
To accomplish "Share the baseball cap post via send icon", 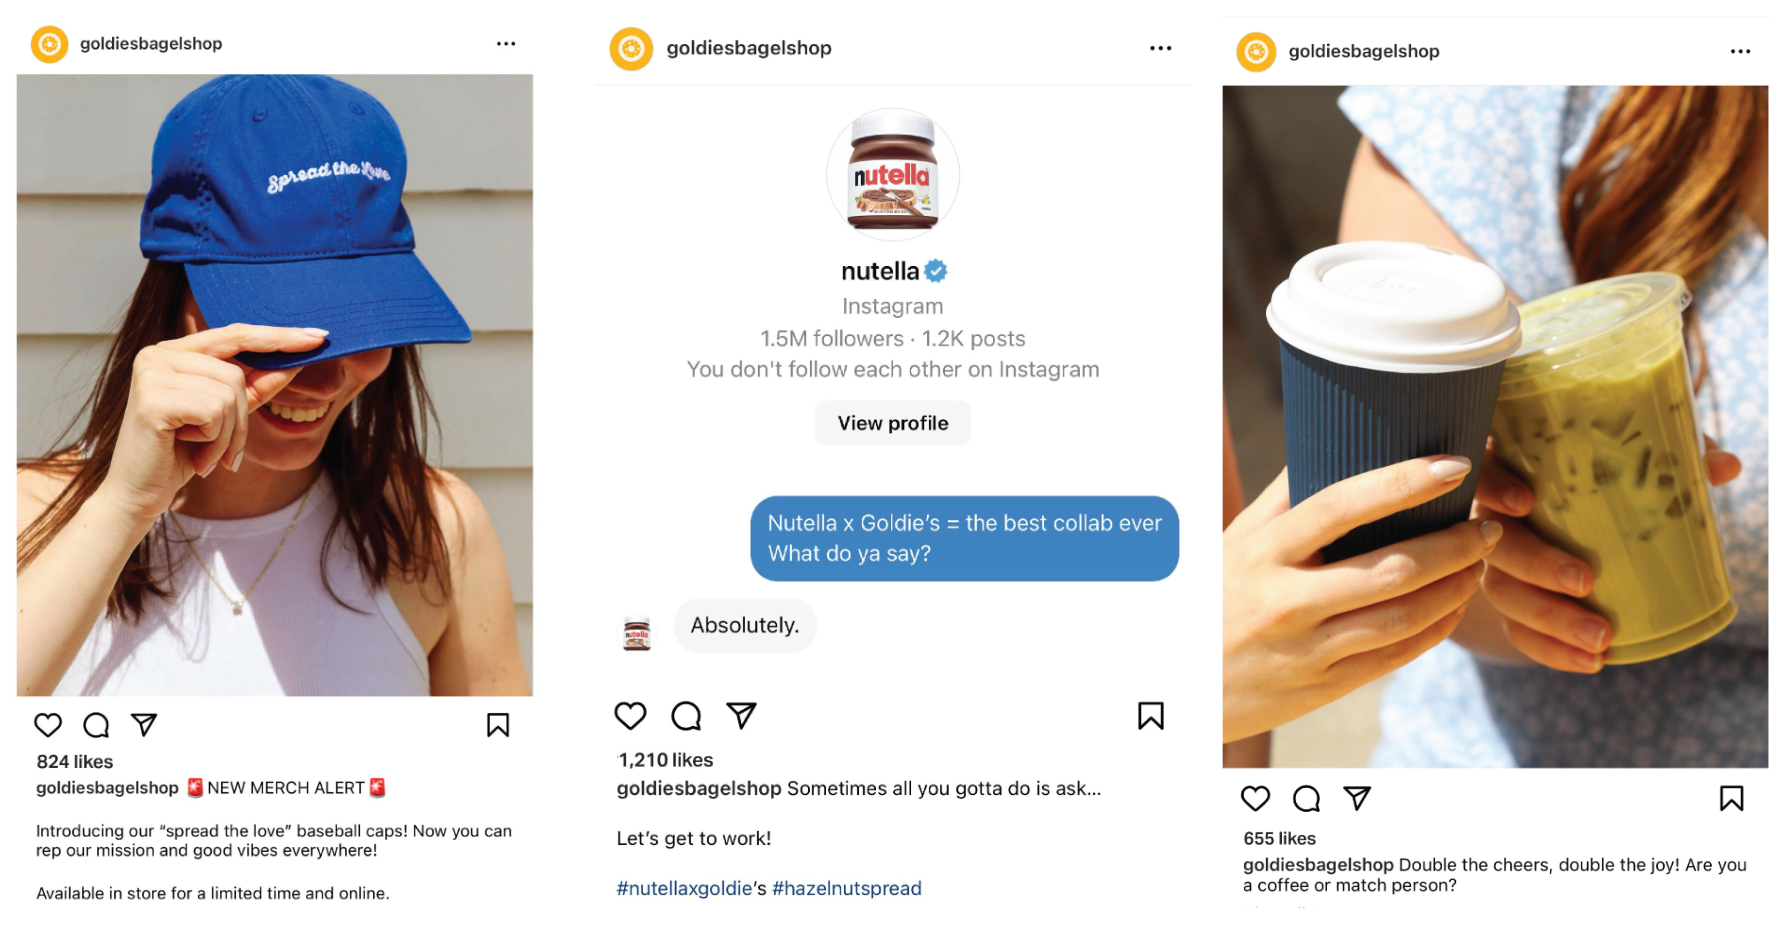I will pos(144,724).
